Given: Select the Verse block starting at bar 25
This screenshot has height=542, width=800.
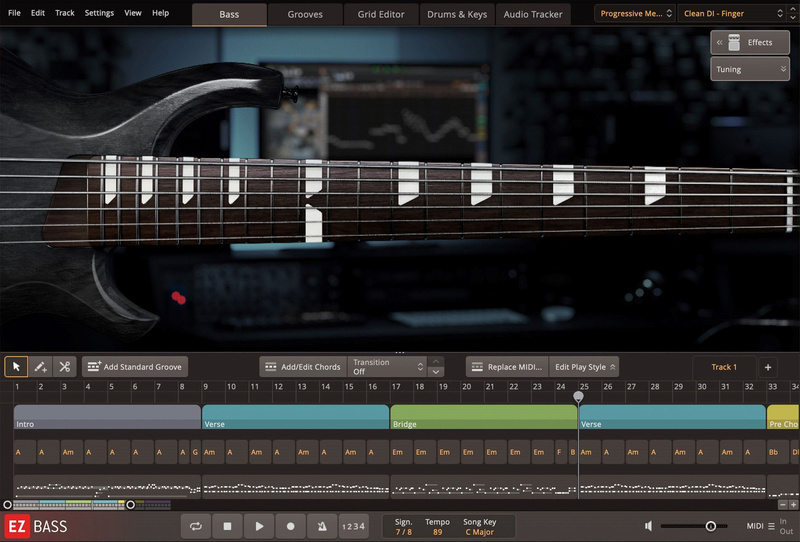Looking at the screenshot, I should coord(672,417).
